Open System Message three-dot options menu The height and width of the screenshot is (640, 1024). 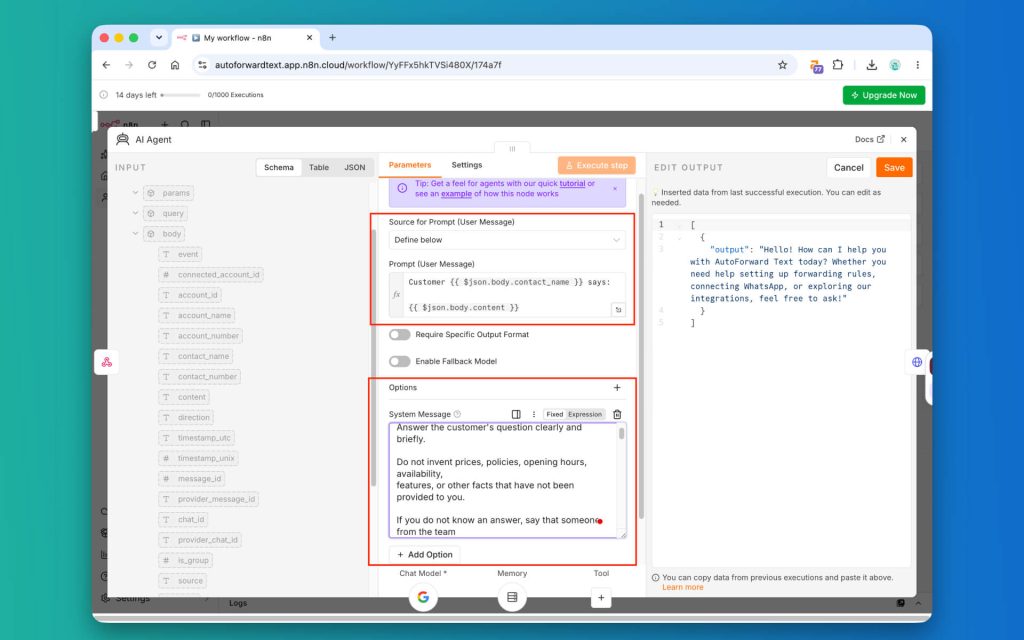tap(534, 414)
